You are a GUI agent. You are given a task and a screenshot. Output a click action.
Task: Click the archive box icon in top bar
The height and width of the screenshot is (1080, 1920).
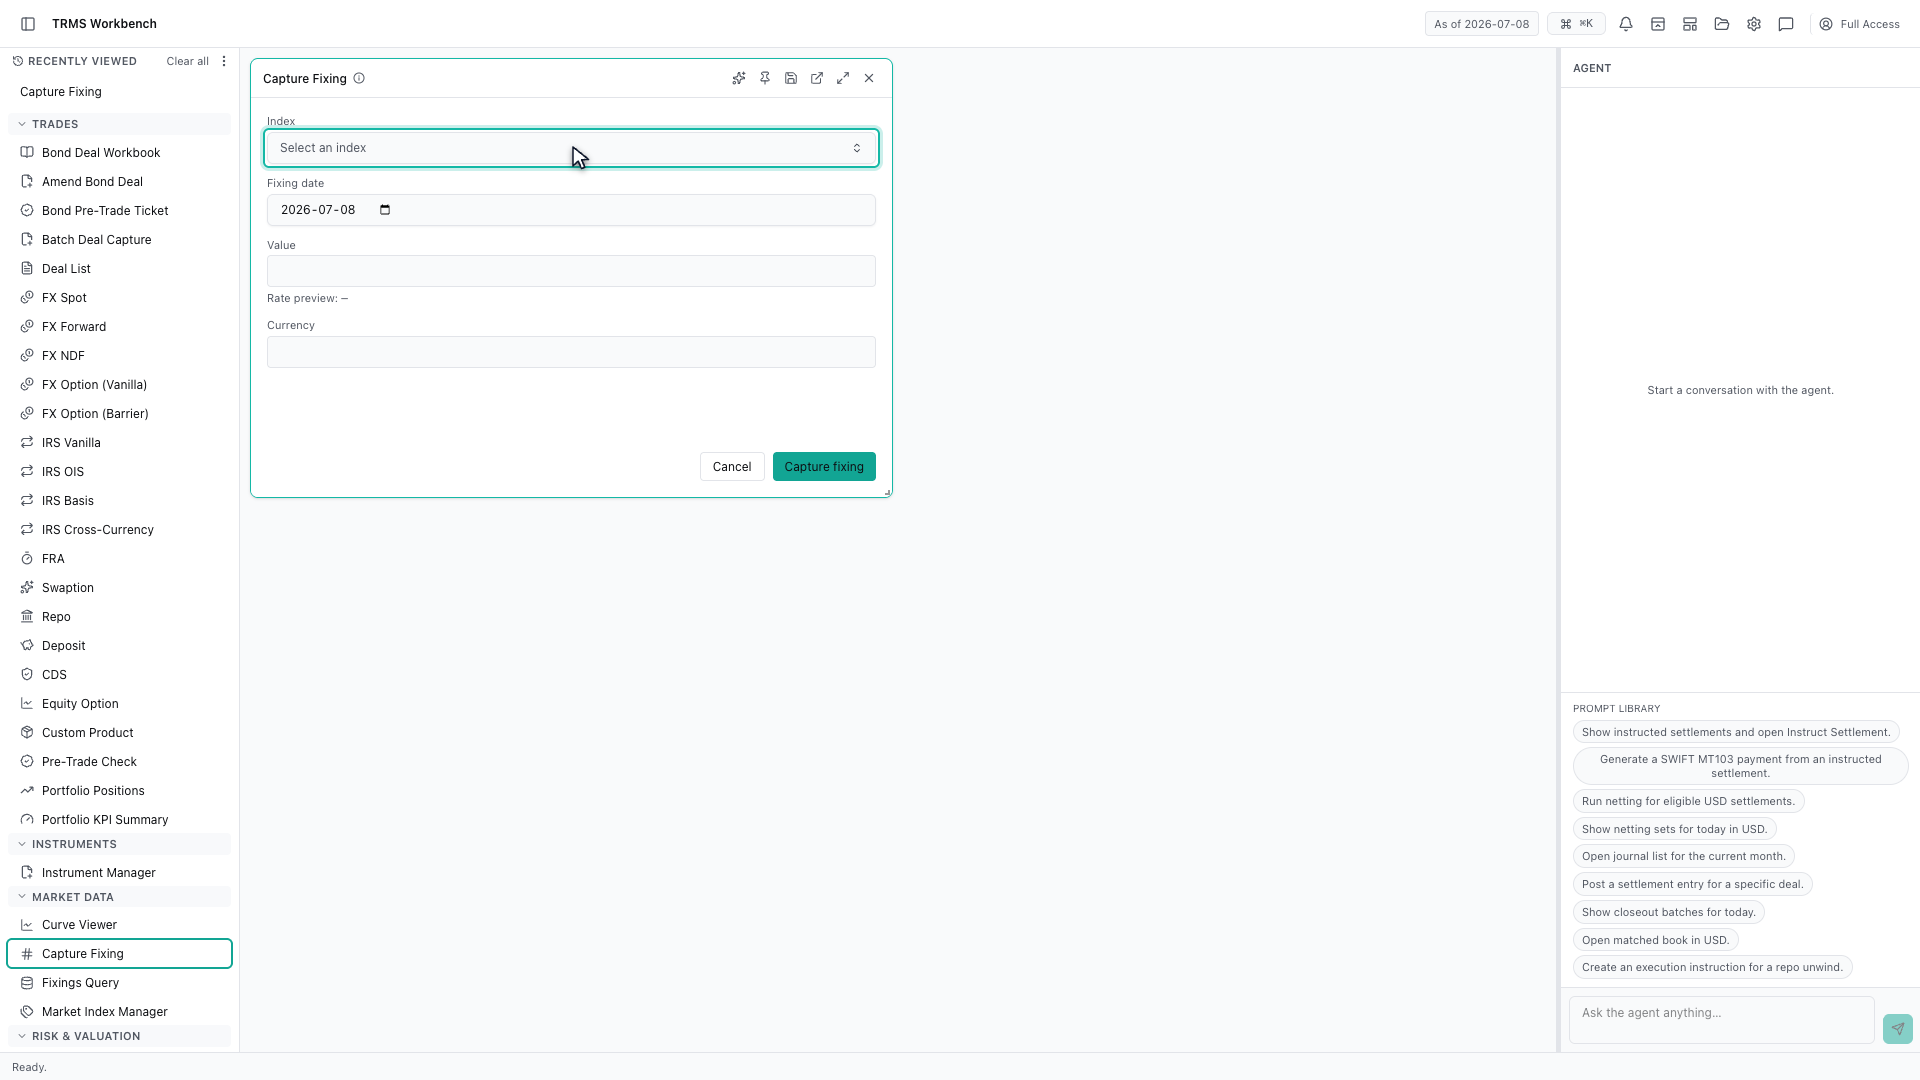click(1658, 24)
